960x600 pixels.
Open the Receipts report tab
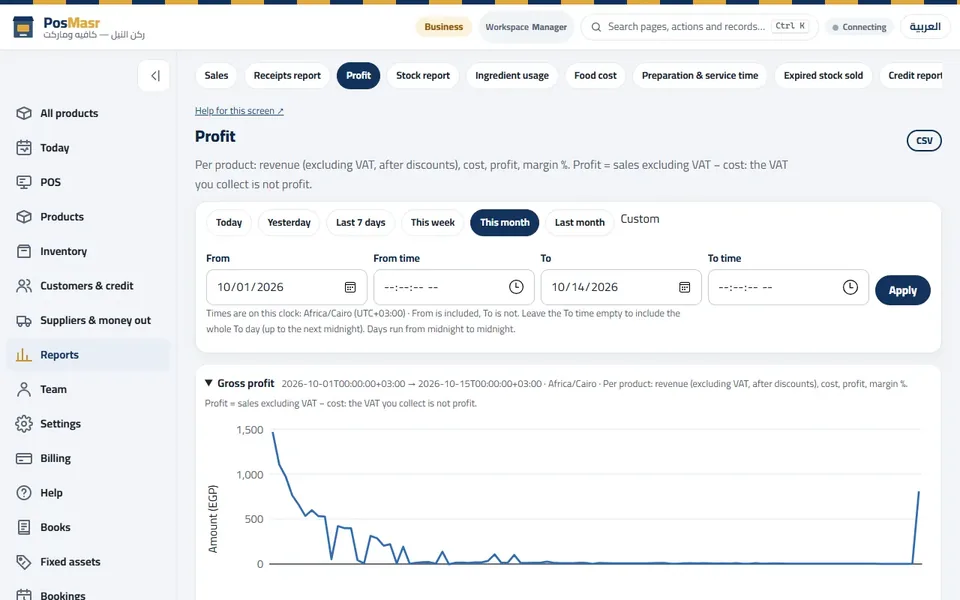287,75
